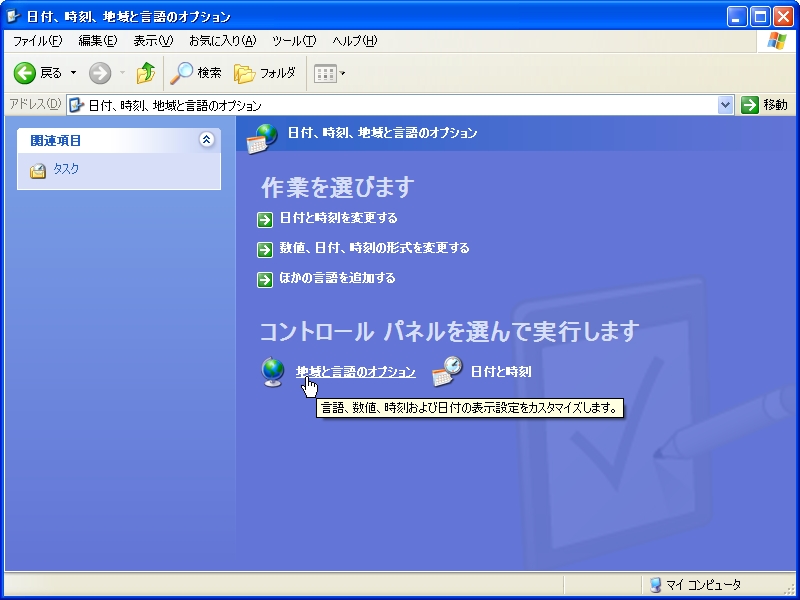This screenshot has width=800, height=600.
Task: Click inside the address bar text field
Action: (x=400, y=105)
